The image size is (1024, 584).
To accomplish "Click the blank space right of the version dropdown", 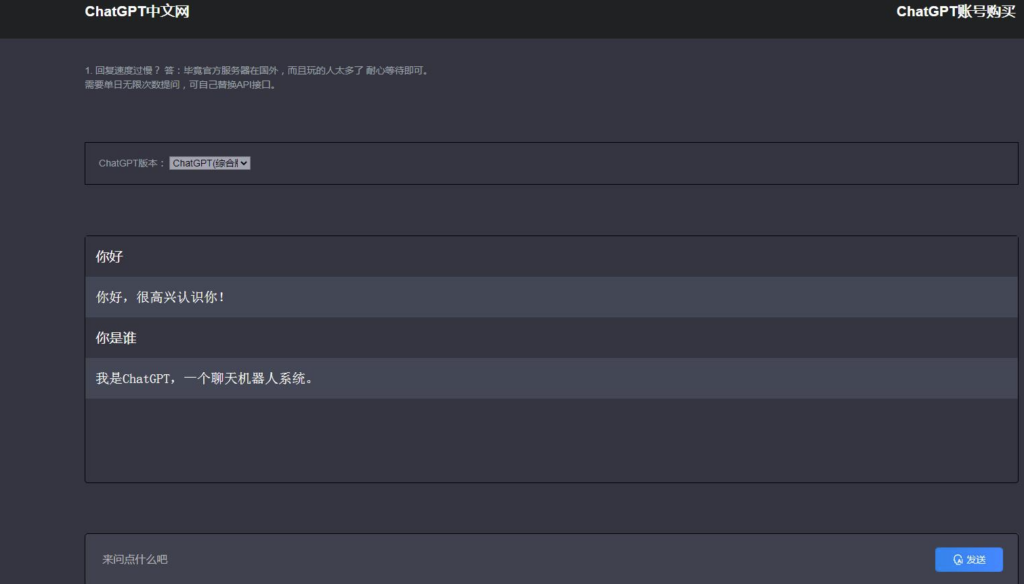I will coord(600,163).
